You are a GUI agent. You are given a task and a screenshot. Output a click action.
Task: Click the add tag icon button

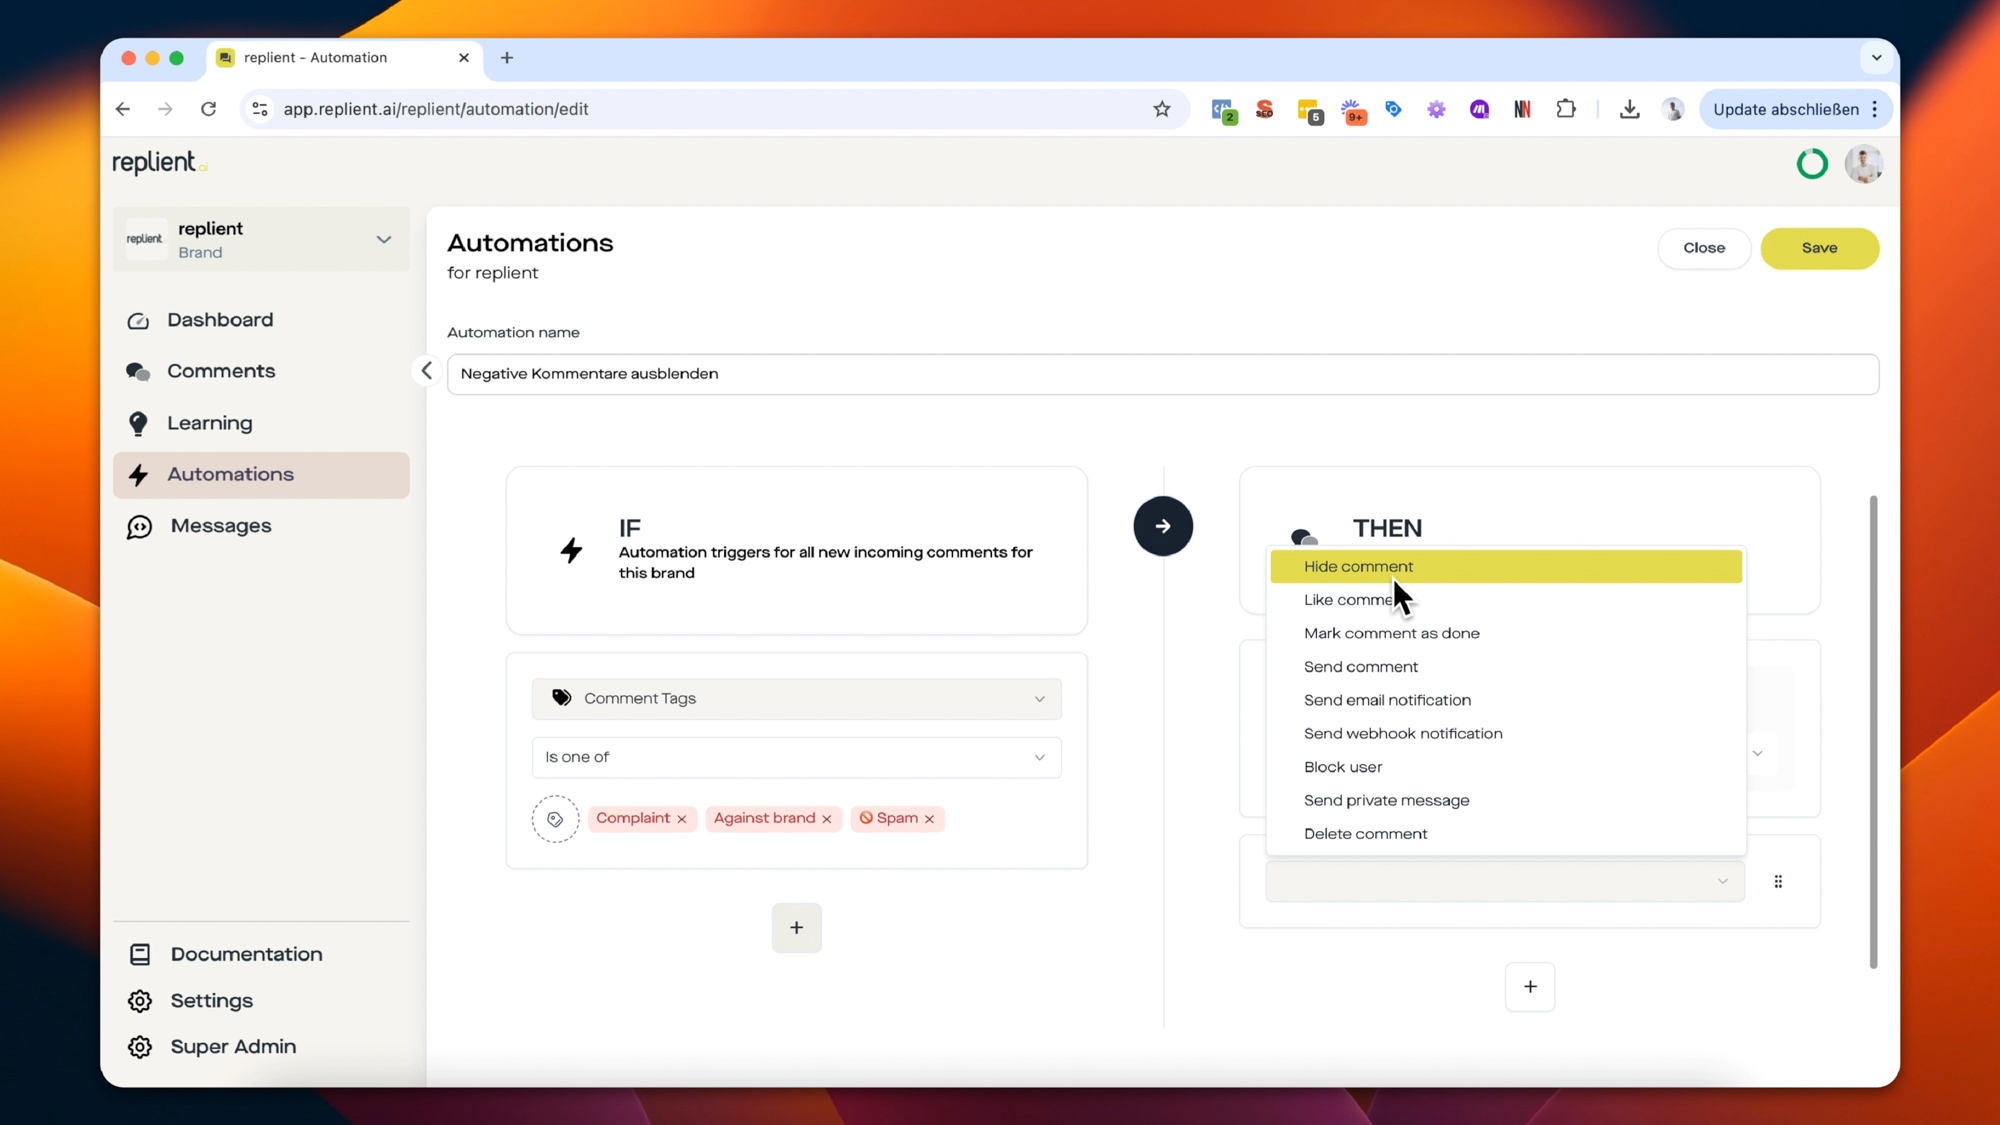[555, 819]
